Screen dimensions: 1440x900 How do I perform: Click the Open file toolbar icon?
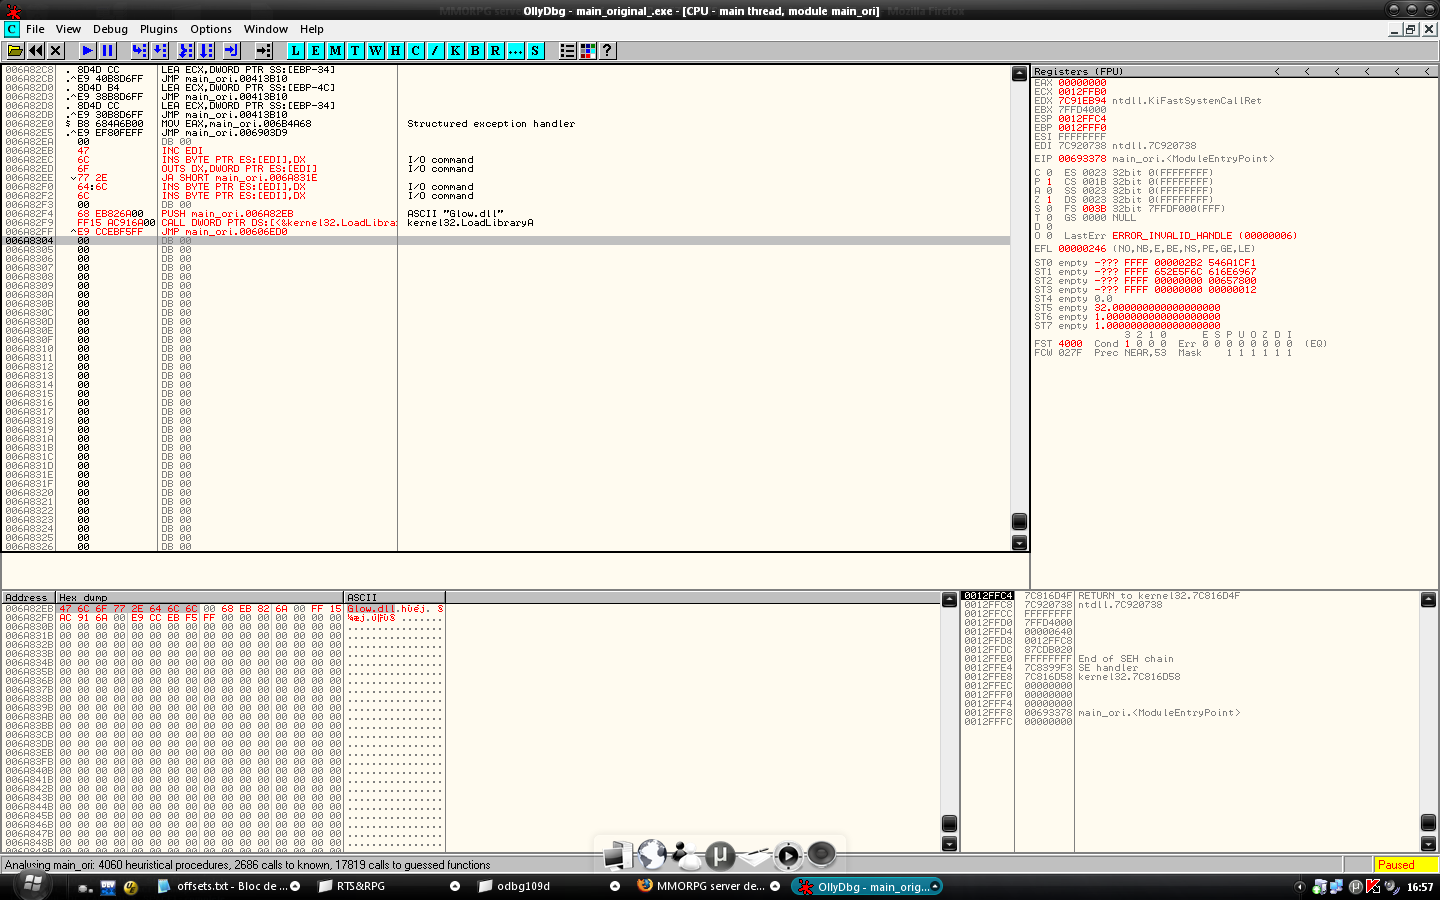(15, 51)
